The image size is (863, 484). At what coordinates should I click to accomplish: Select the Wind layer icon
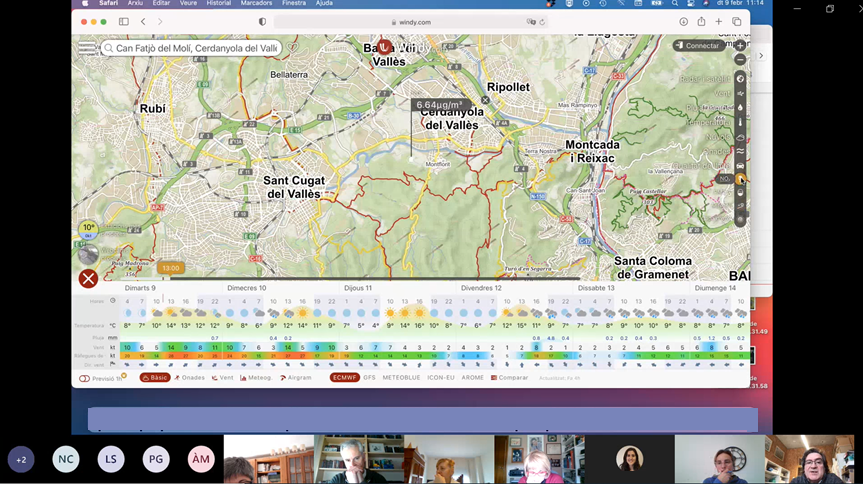[x=740, y=94]
